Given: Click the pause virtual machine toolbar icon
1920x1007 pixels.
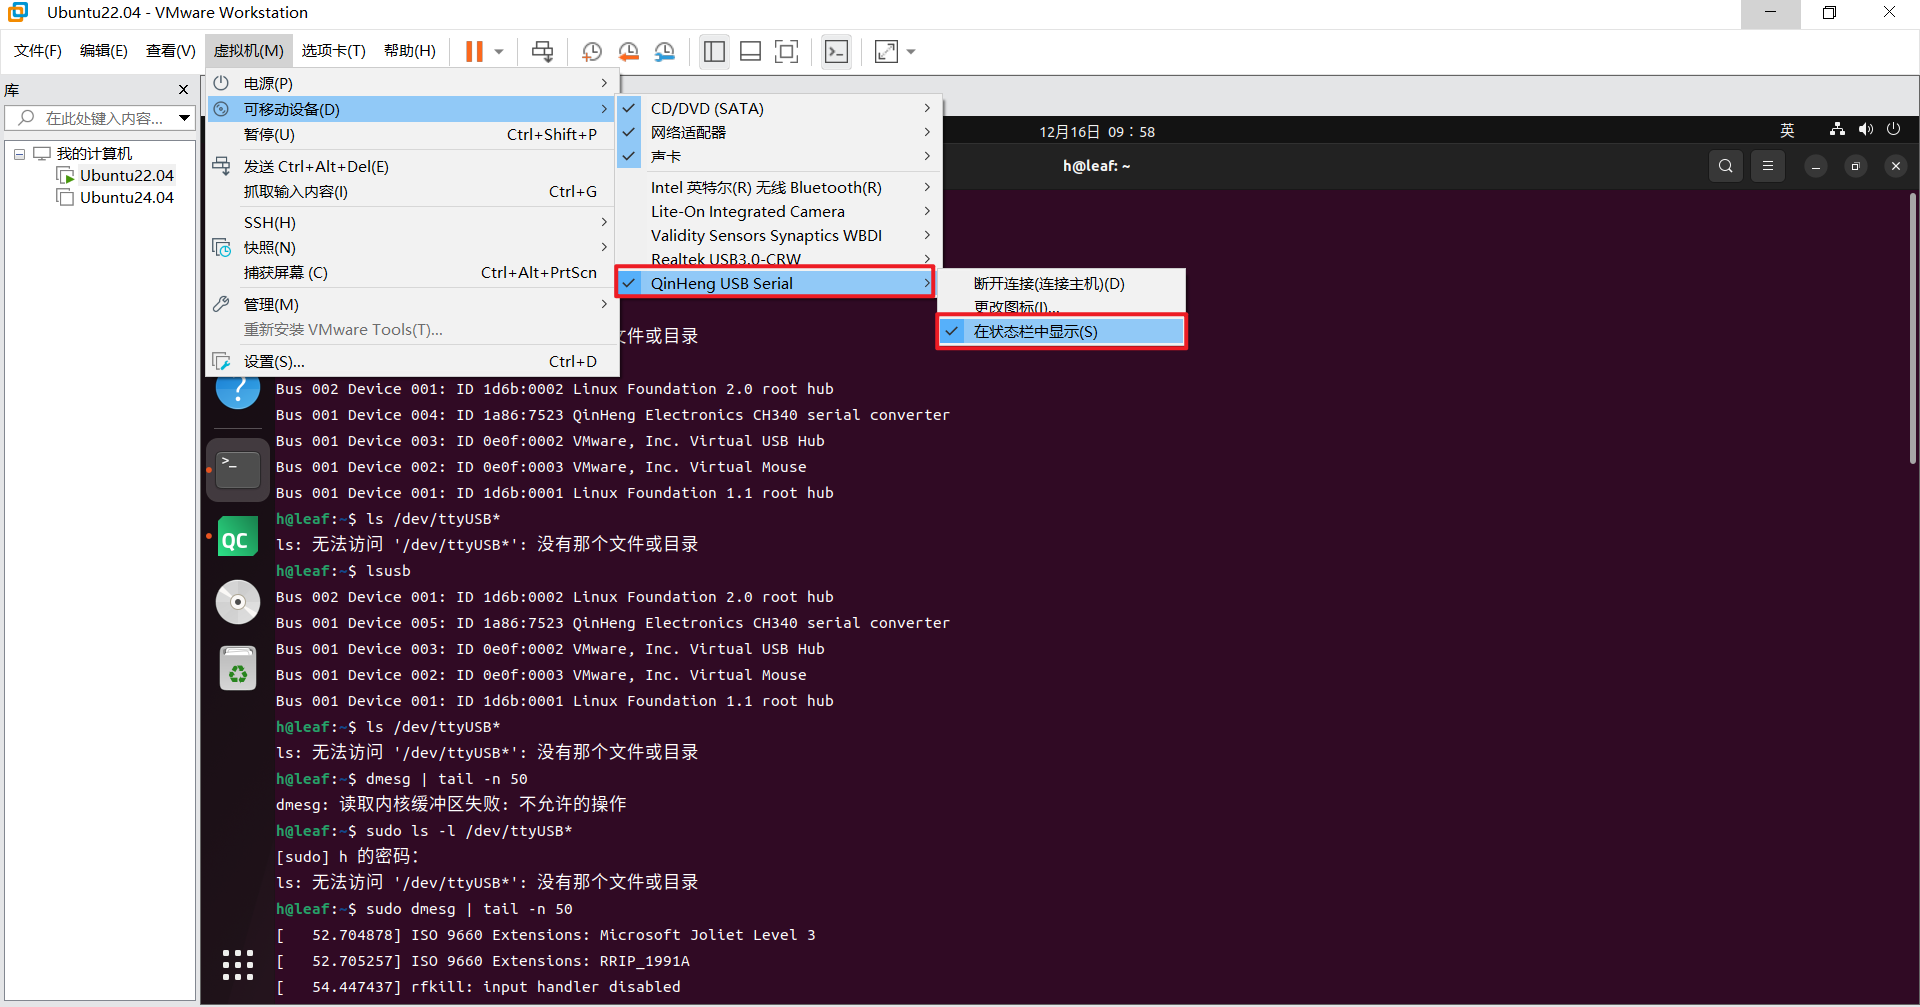Looking at the screenshot, I should coord(474,51).
